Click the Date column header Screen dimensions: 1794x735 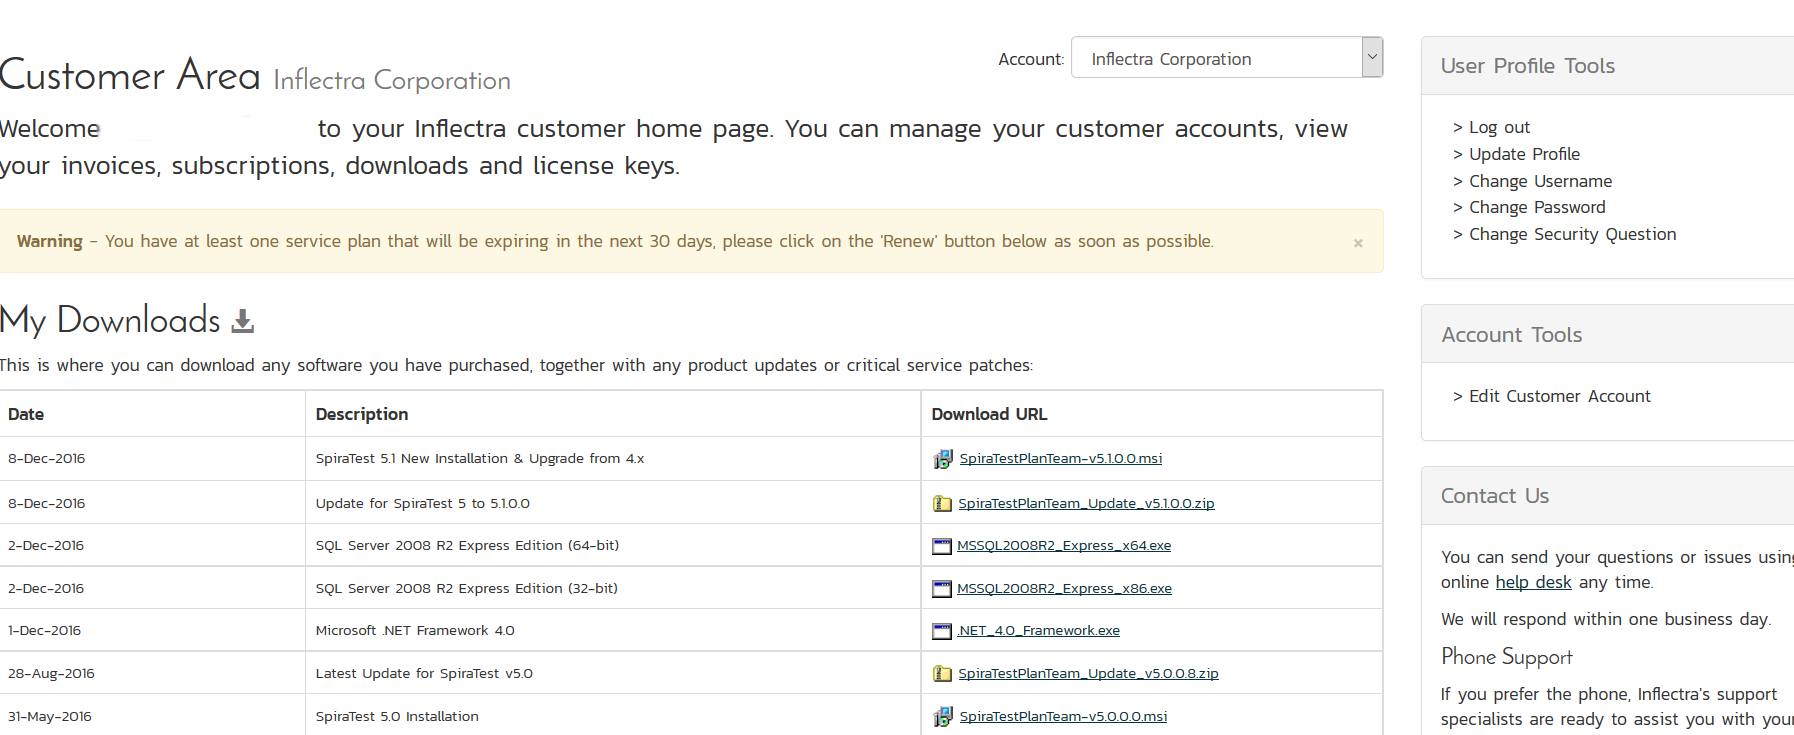pos(26,414)
